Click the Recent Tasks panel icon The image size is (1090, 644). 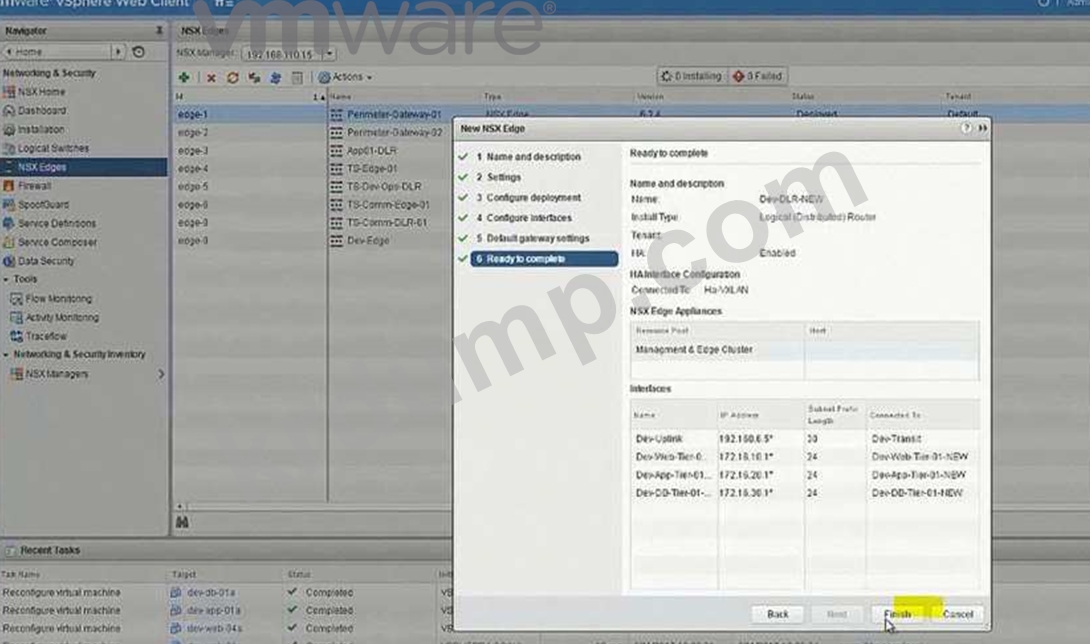click(x=10, y=550)
